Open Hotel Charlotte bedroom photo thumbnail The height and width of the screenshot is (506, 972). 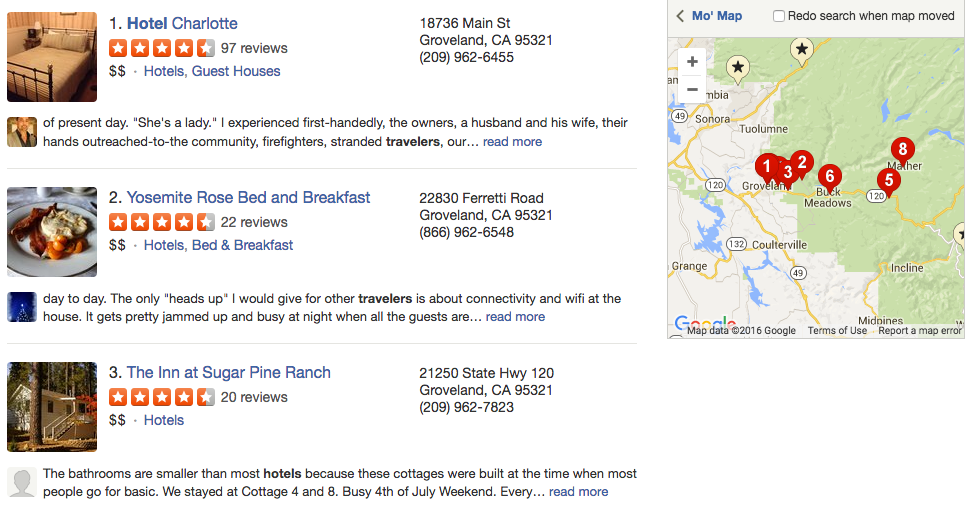pos(52,57)
